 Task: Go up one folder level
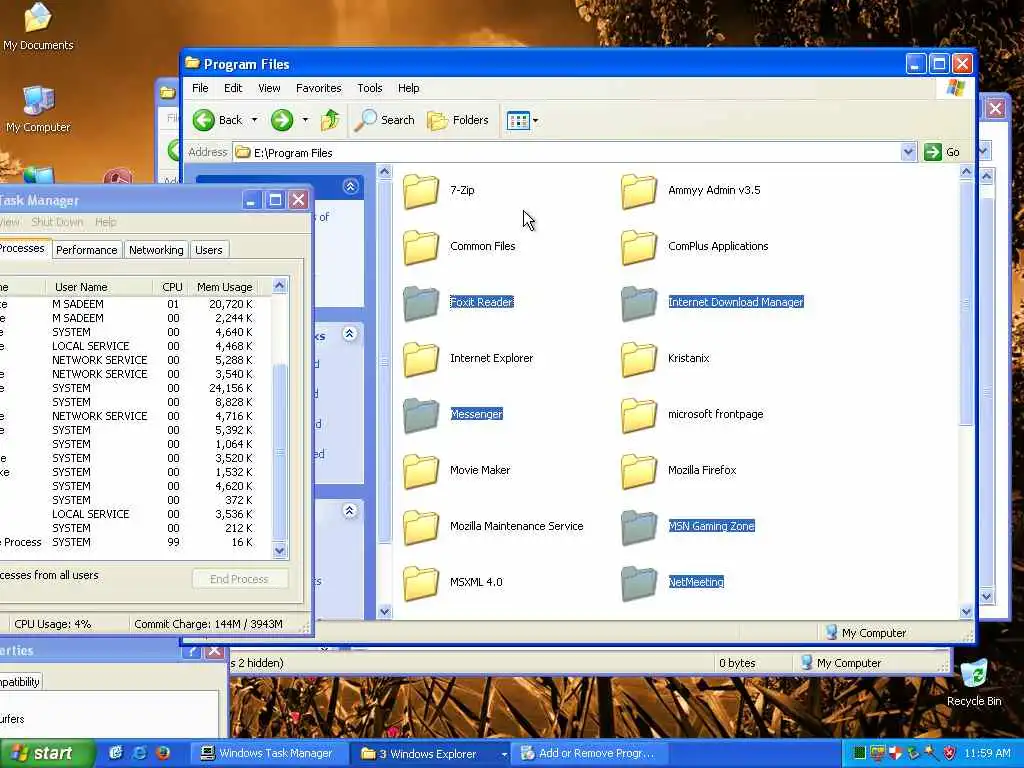point(330,120)
